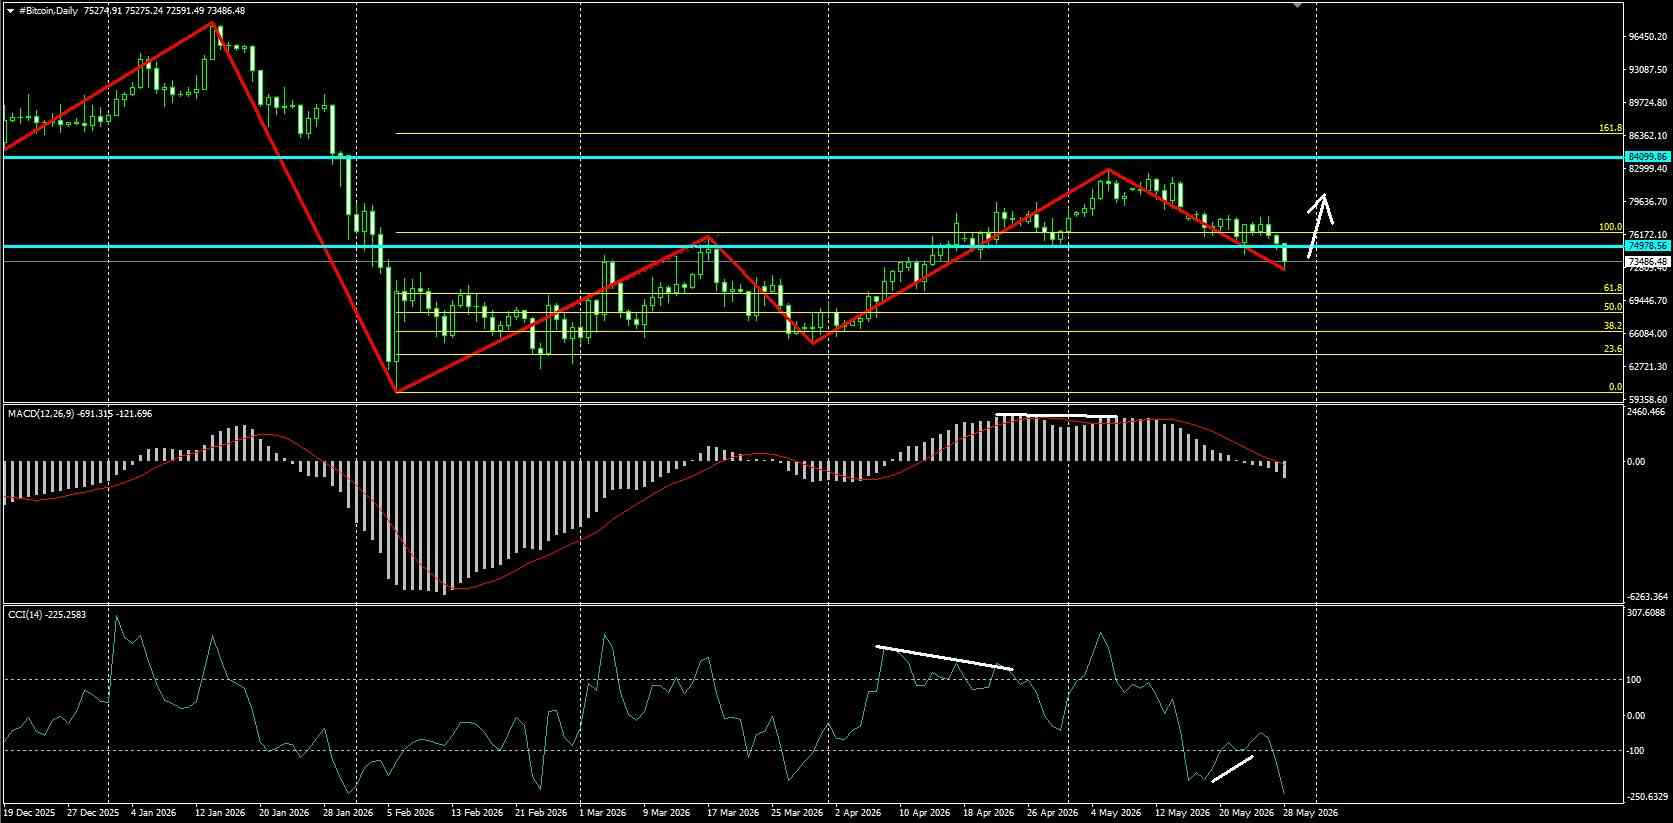The image size is (1673, 823).
Task: Click the Fibonacci 23.6 level label
Action: pyautogui.click(x=1612, y=349)
